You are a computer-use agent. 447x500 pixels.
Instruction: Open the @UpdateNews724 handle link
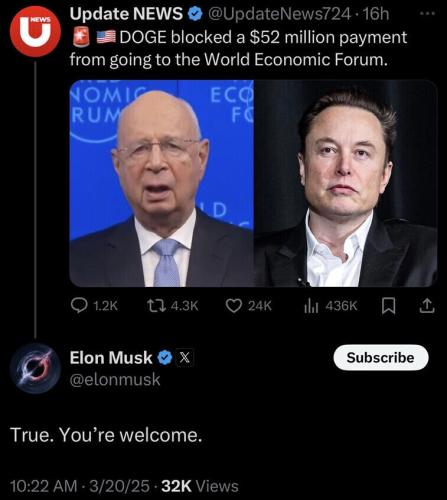click(x=279, y=14)
